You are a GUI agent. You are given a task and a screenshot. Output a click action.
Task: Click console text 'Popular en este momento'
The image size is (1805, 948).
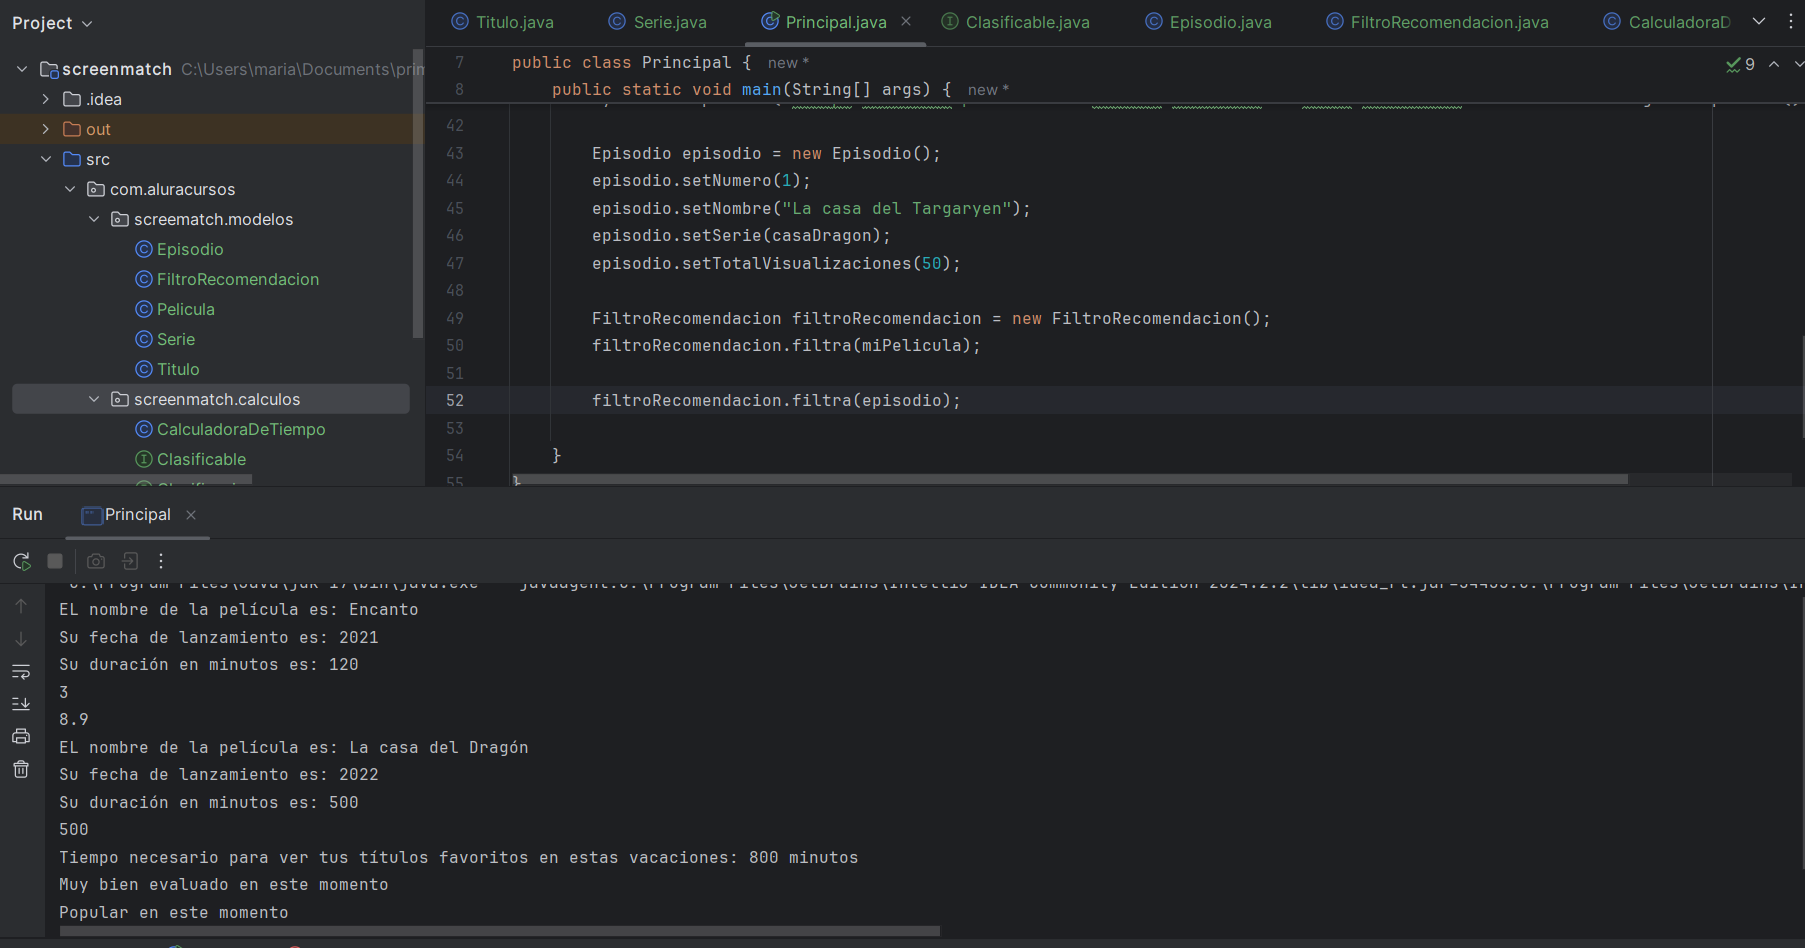pos(174,912)
